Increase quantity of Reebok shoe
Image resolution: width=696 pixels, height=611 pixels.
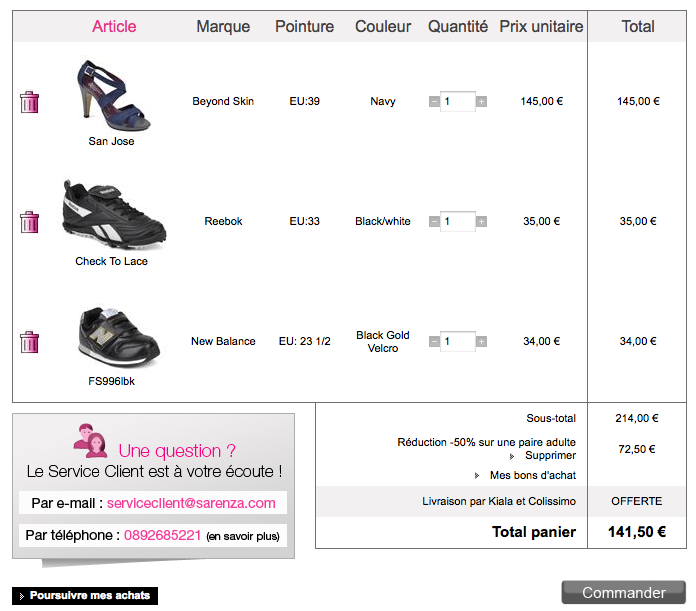481,221
